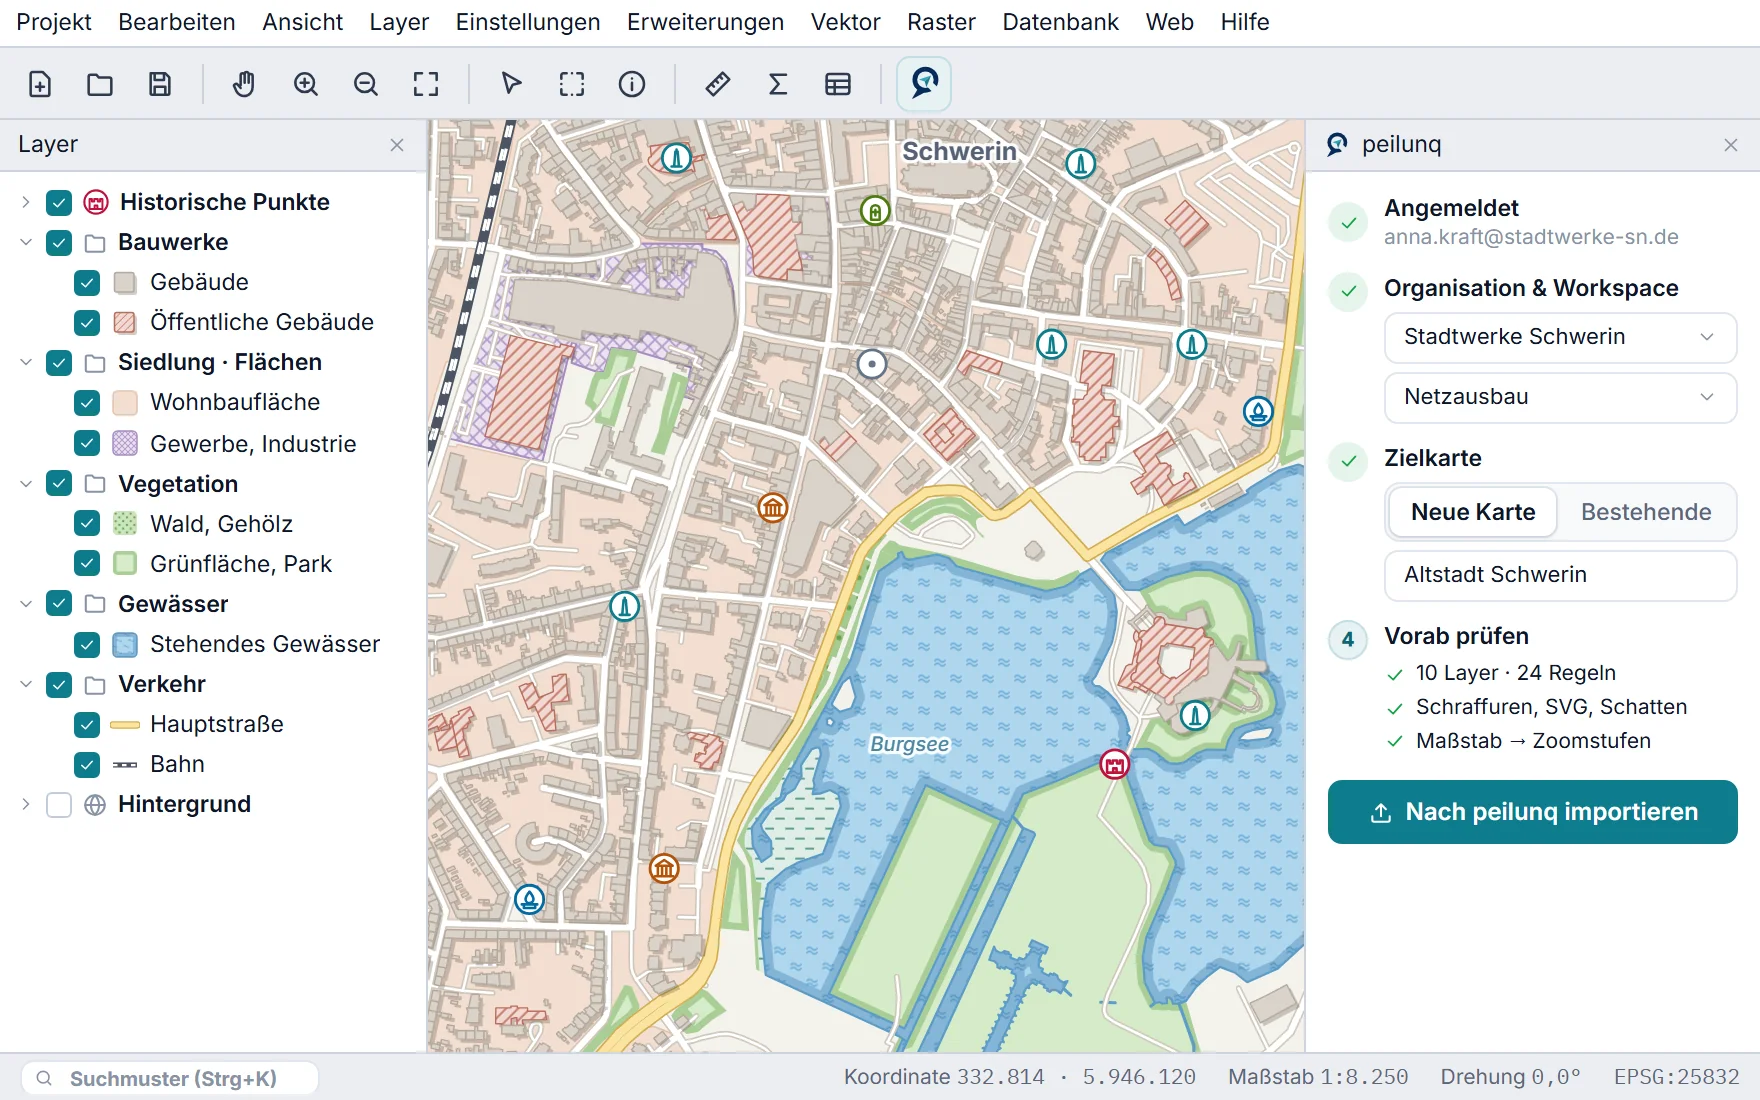
Task: Focus the Suchmuster search box
Action: tap(170, 1078)
